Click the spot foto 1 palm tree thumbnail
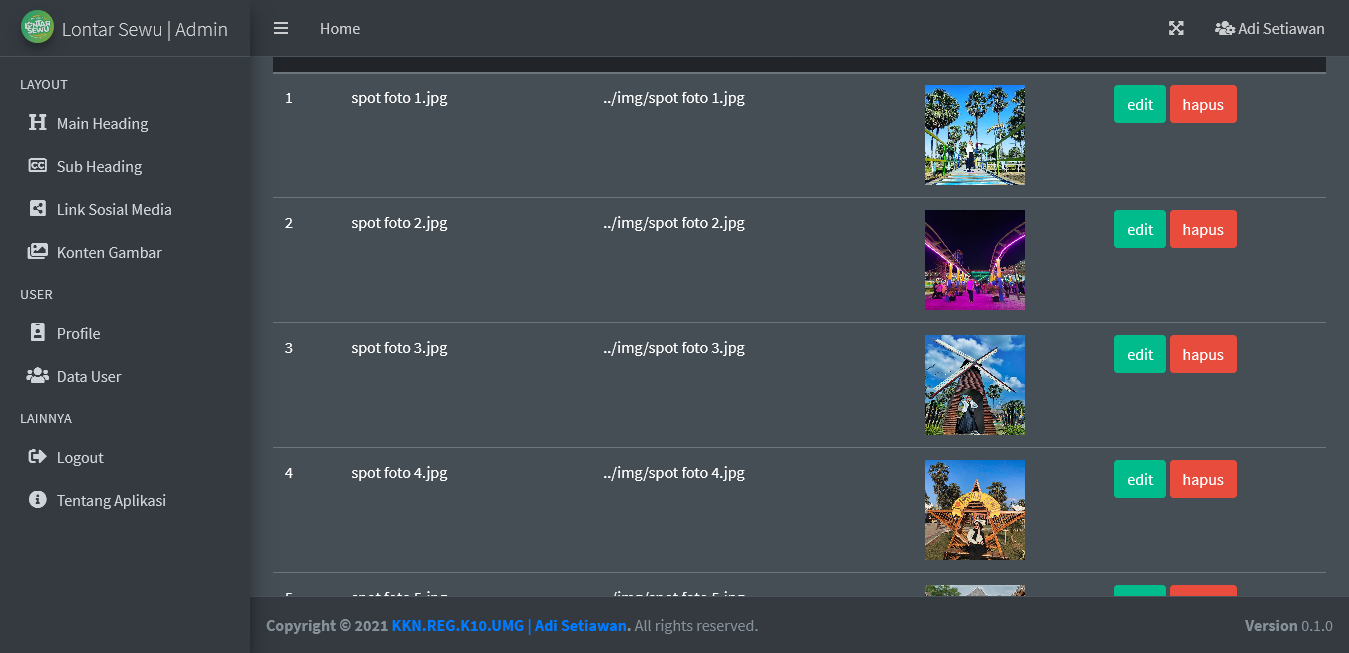Image resolution: width=1349 pixels, height=653 pixels. [975, 135]
